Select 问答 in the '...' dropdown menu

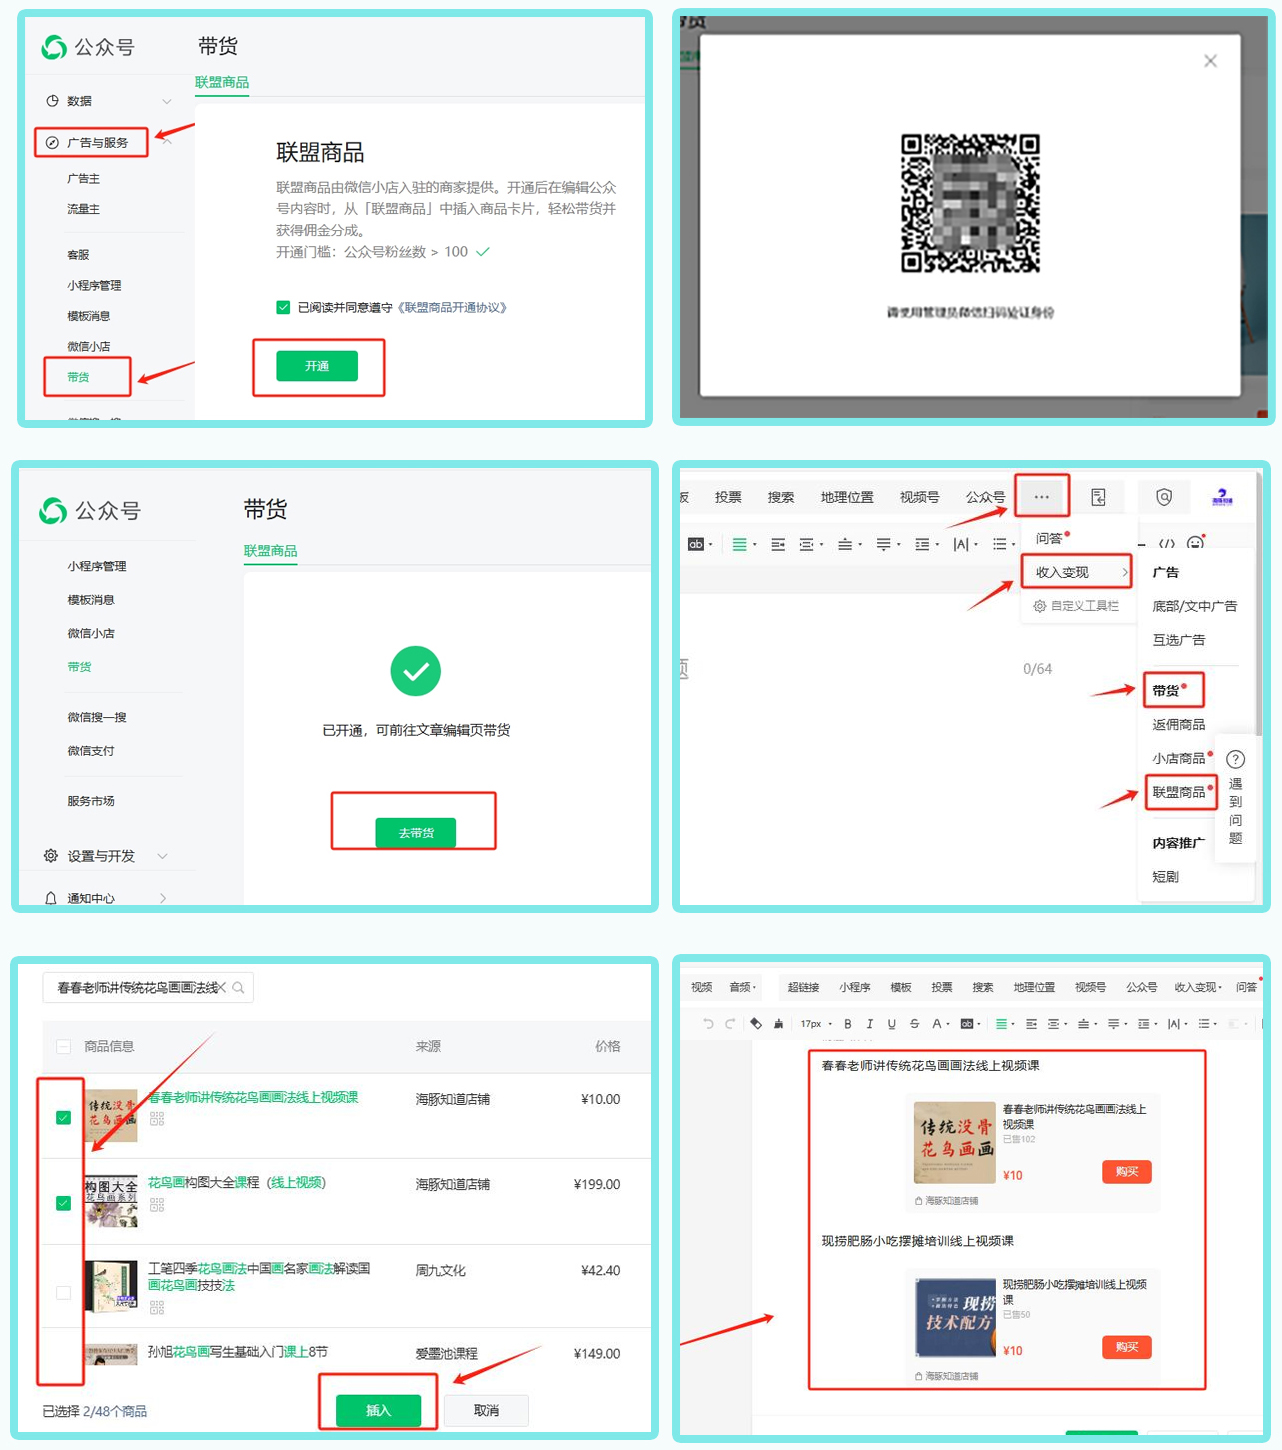pos(1049,538)
